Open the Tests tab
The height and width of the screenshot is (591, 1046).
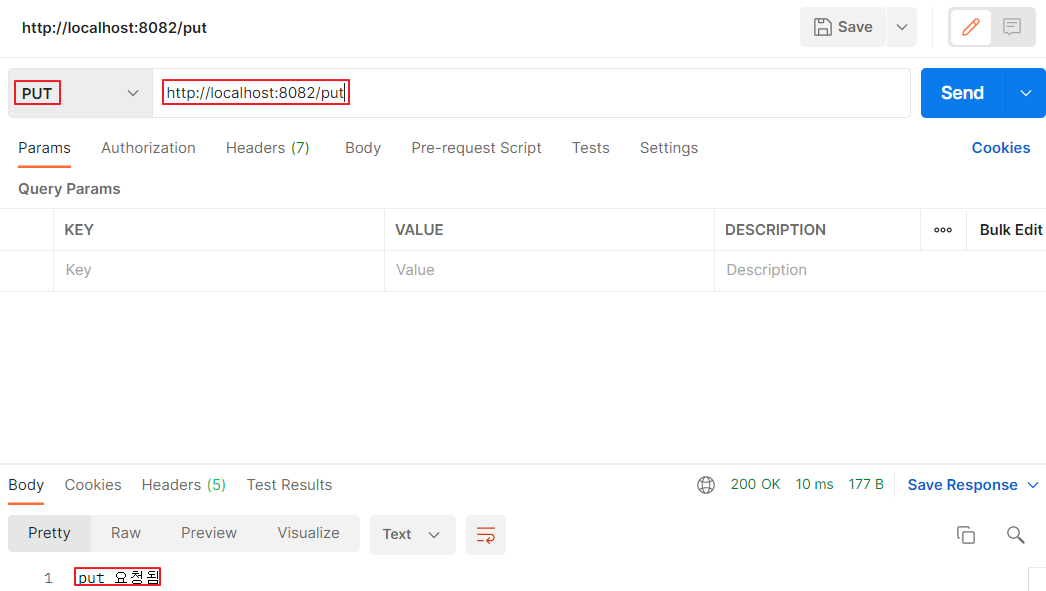click(x=590, y=148)
